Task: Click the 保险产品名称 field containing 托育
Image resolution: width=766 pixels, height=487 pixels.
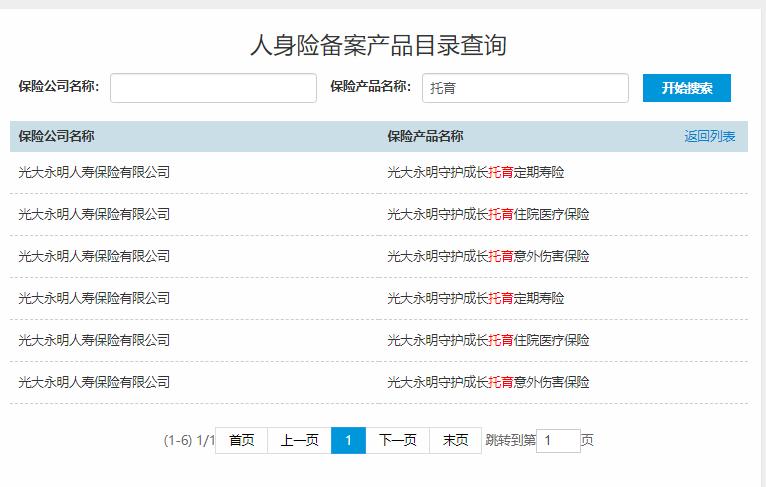Action: [x=525, y=88]
